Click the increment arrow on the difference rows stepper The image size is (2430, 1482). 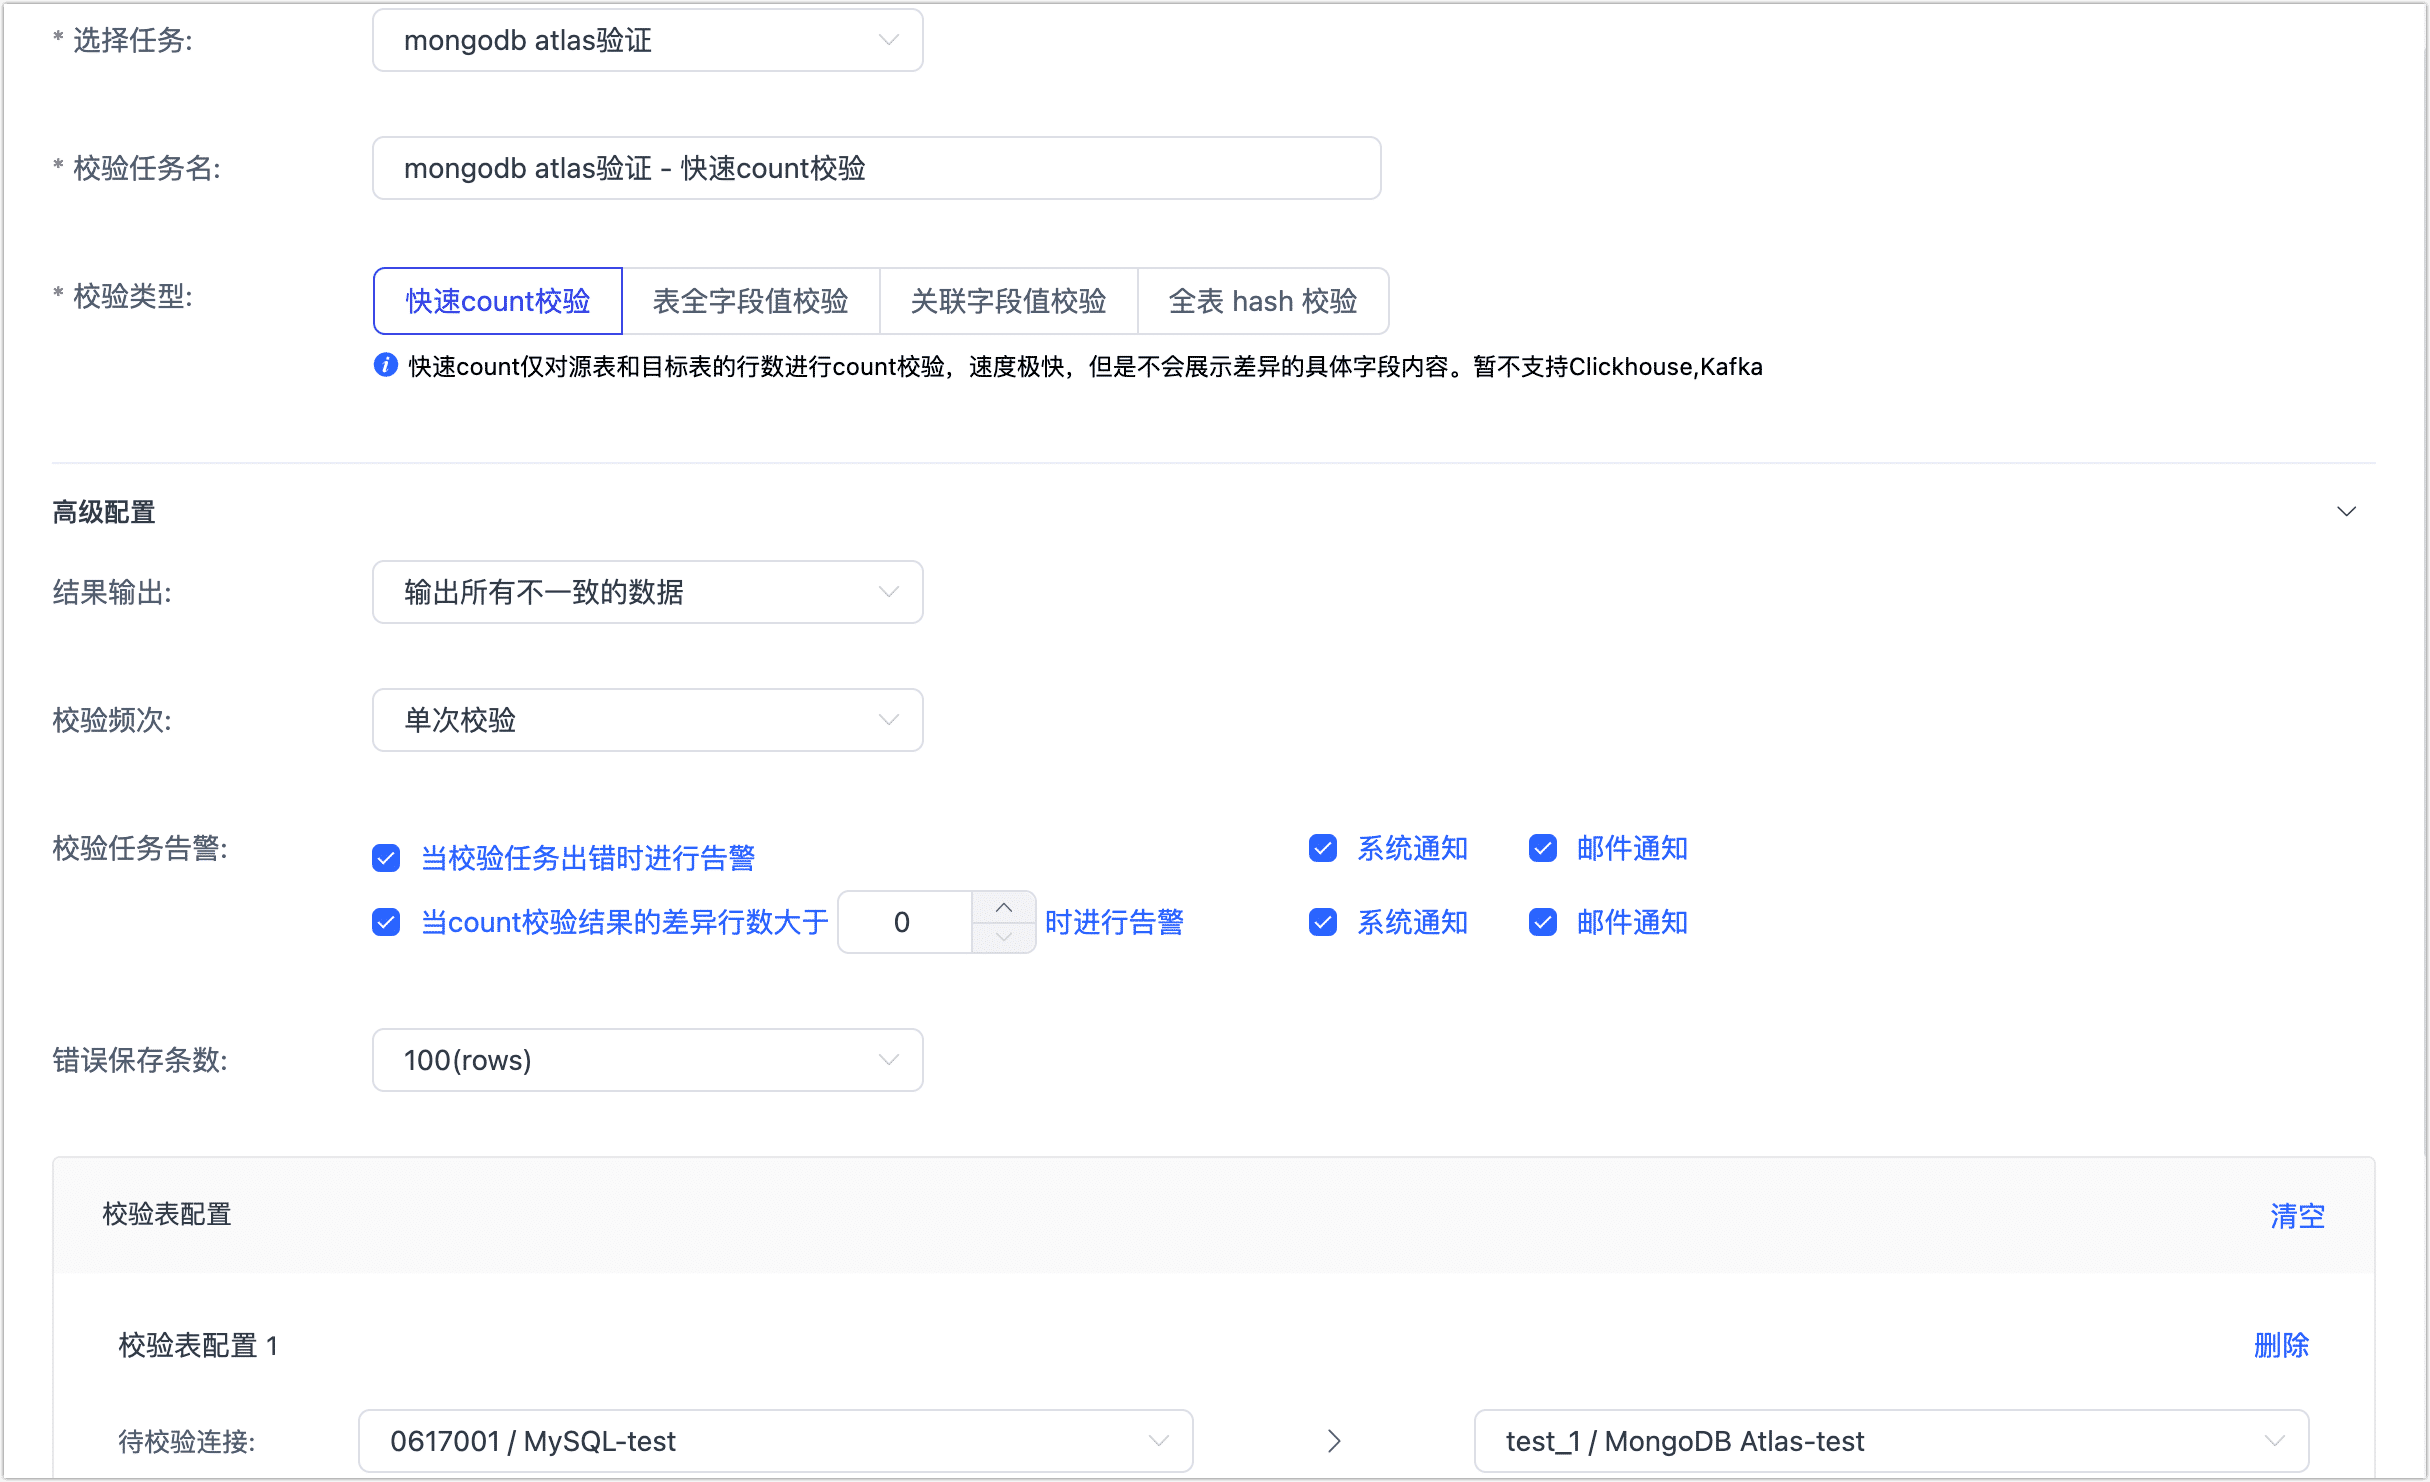pos(1004,906)
